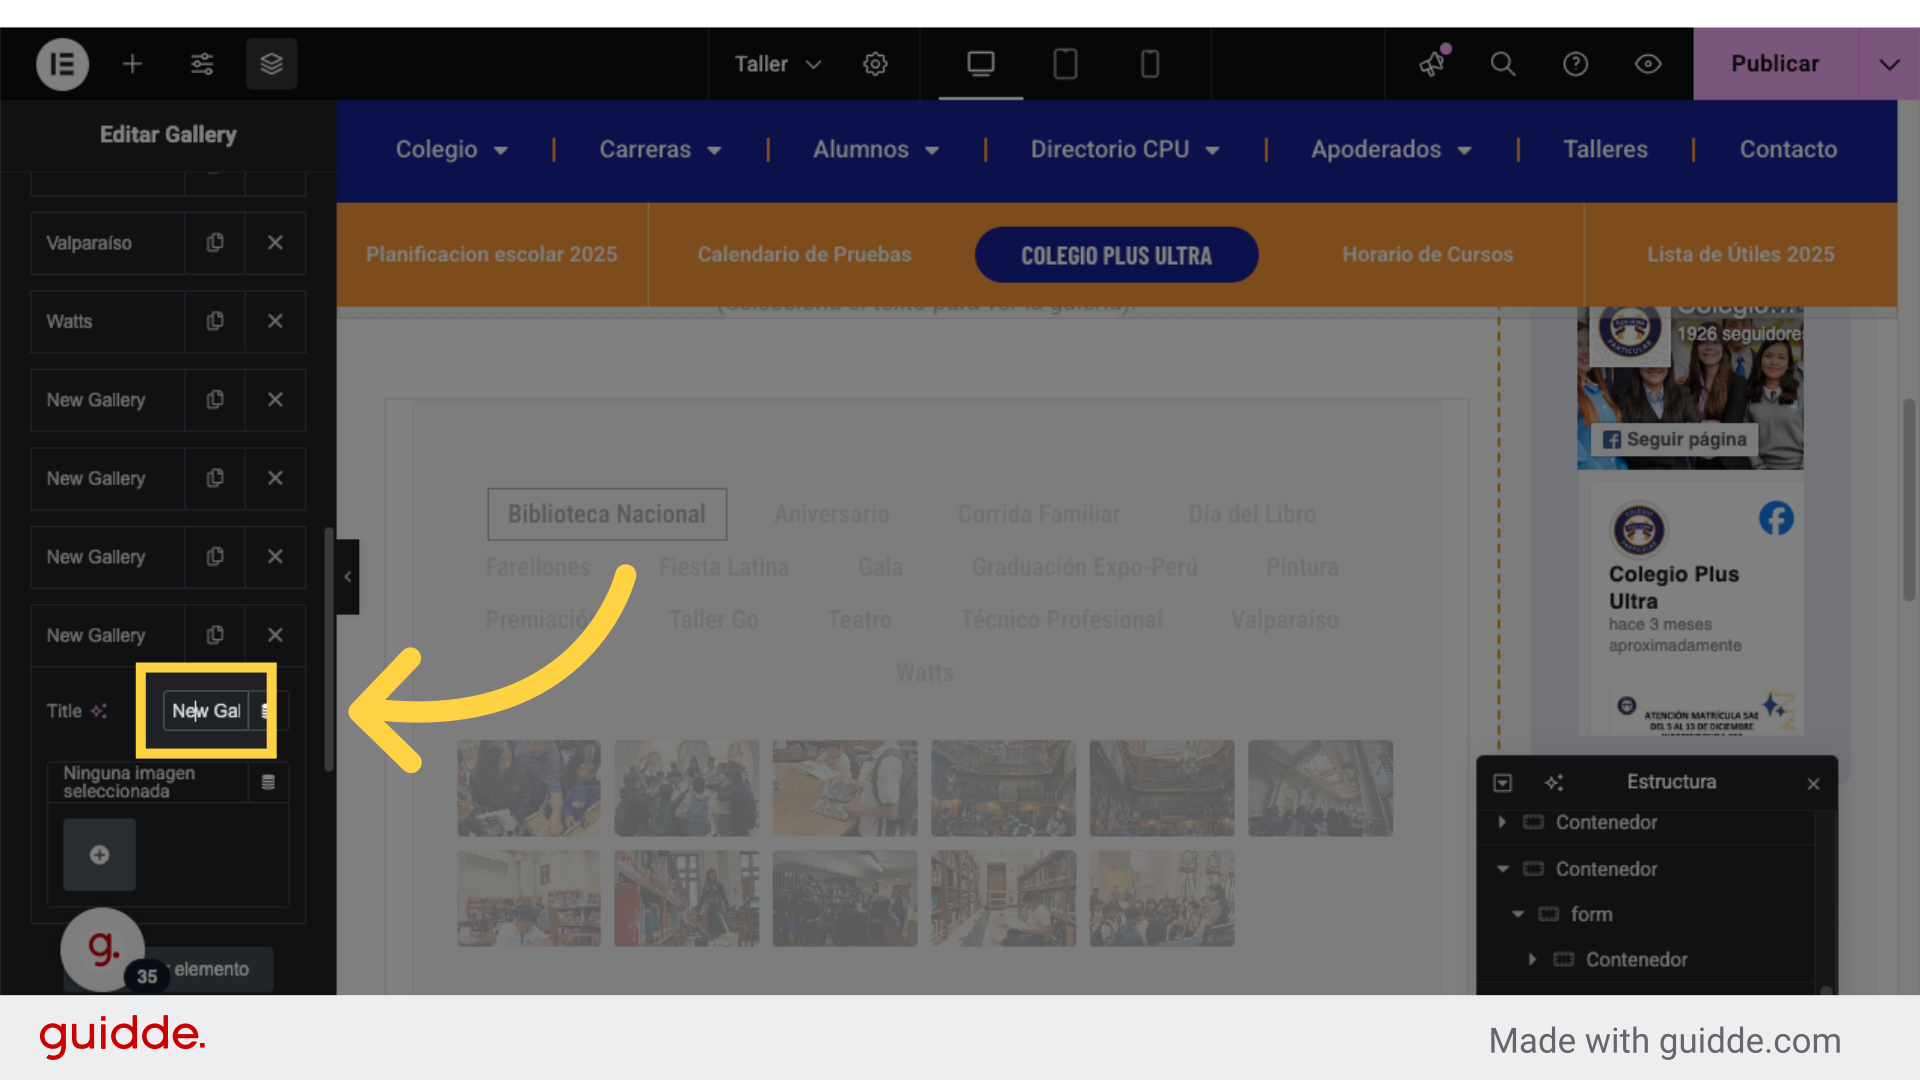Remove the Watts gallery item
This screenshot has width=1920, height=1080.
tap(275, 321)
